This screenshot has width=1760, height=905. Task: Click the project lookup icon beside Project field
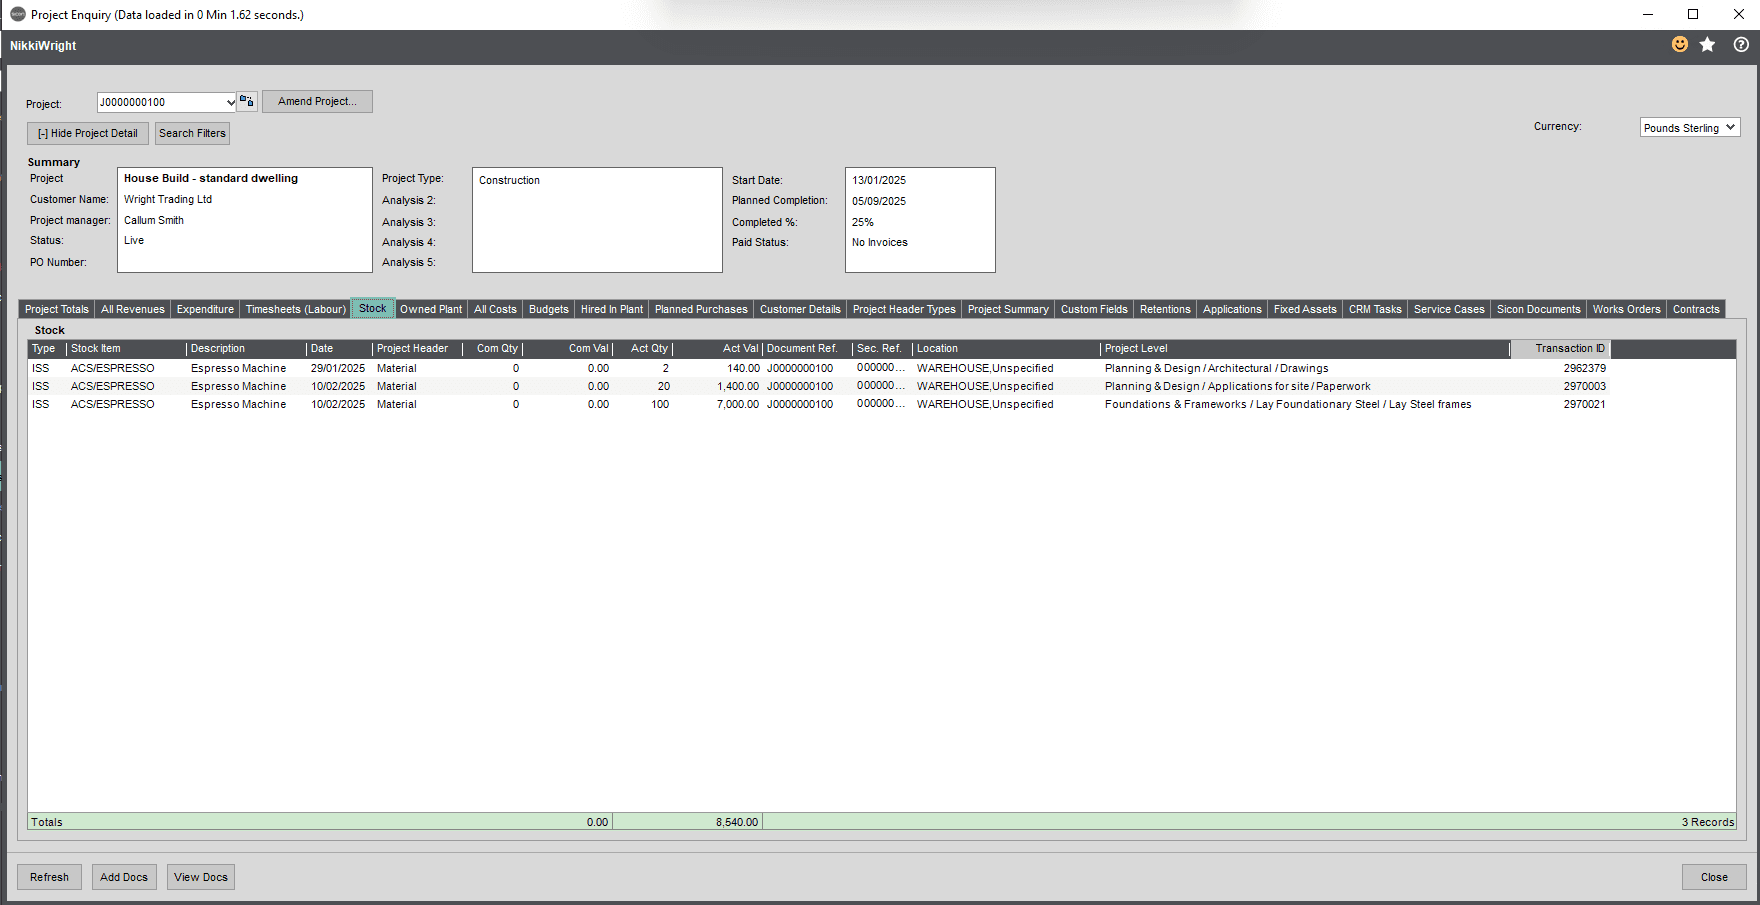pyautogui.click(x=247, y=102)
